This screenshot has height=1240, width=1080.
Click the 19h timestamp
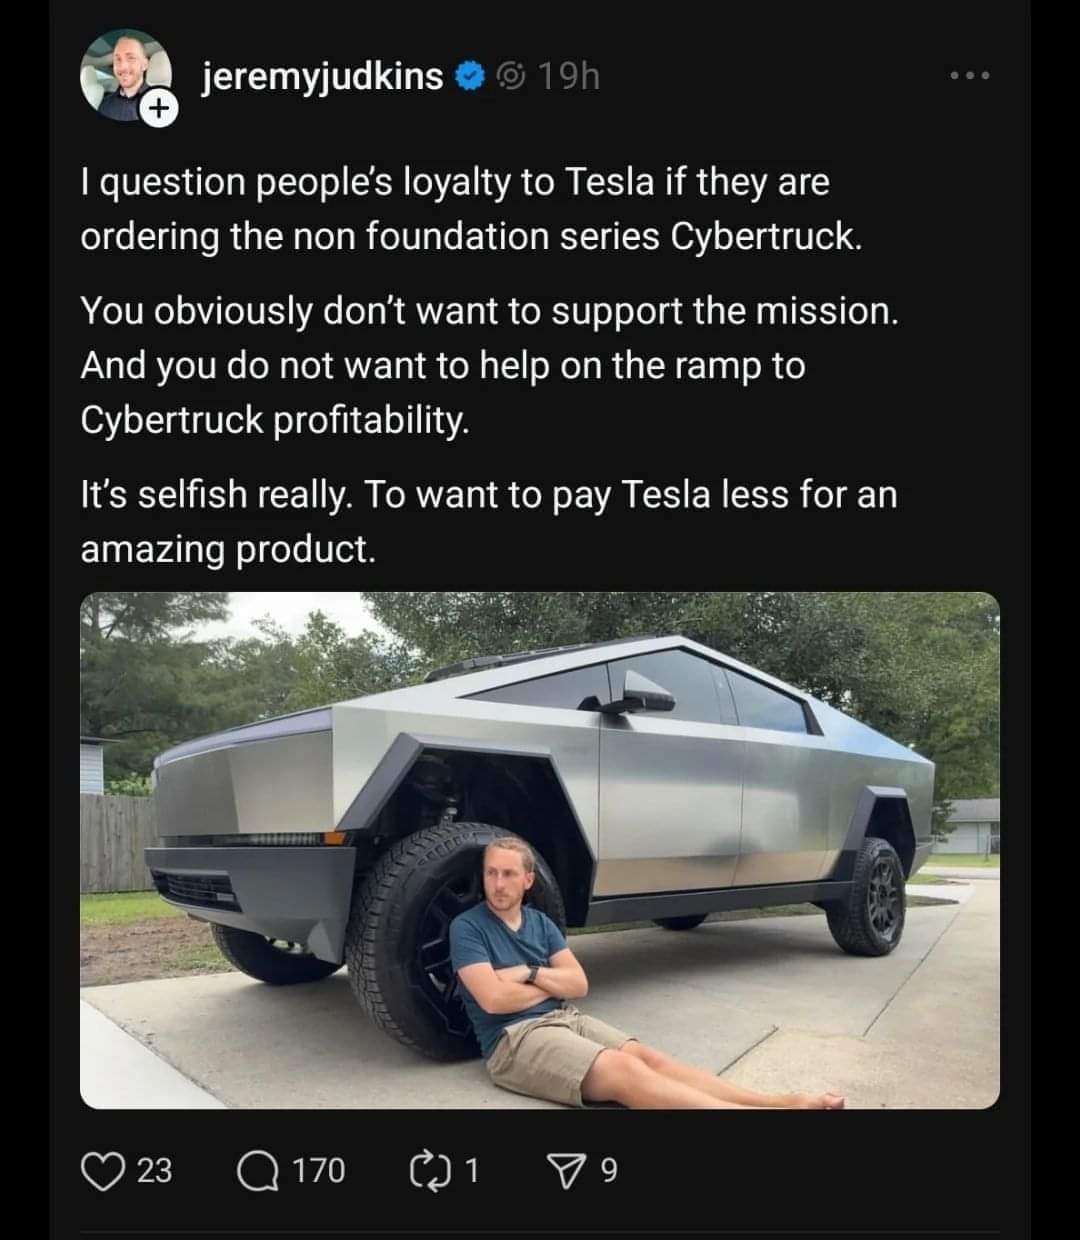569,76
